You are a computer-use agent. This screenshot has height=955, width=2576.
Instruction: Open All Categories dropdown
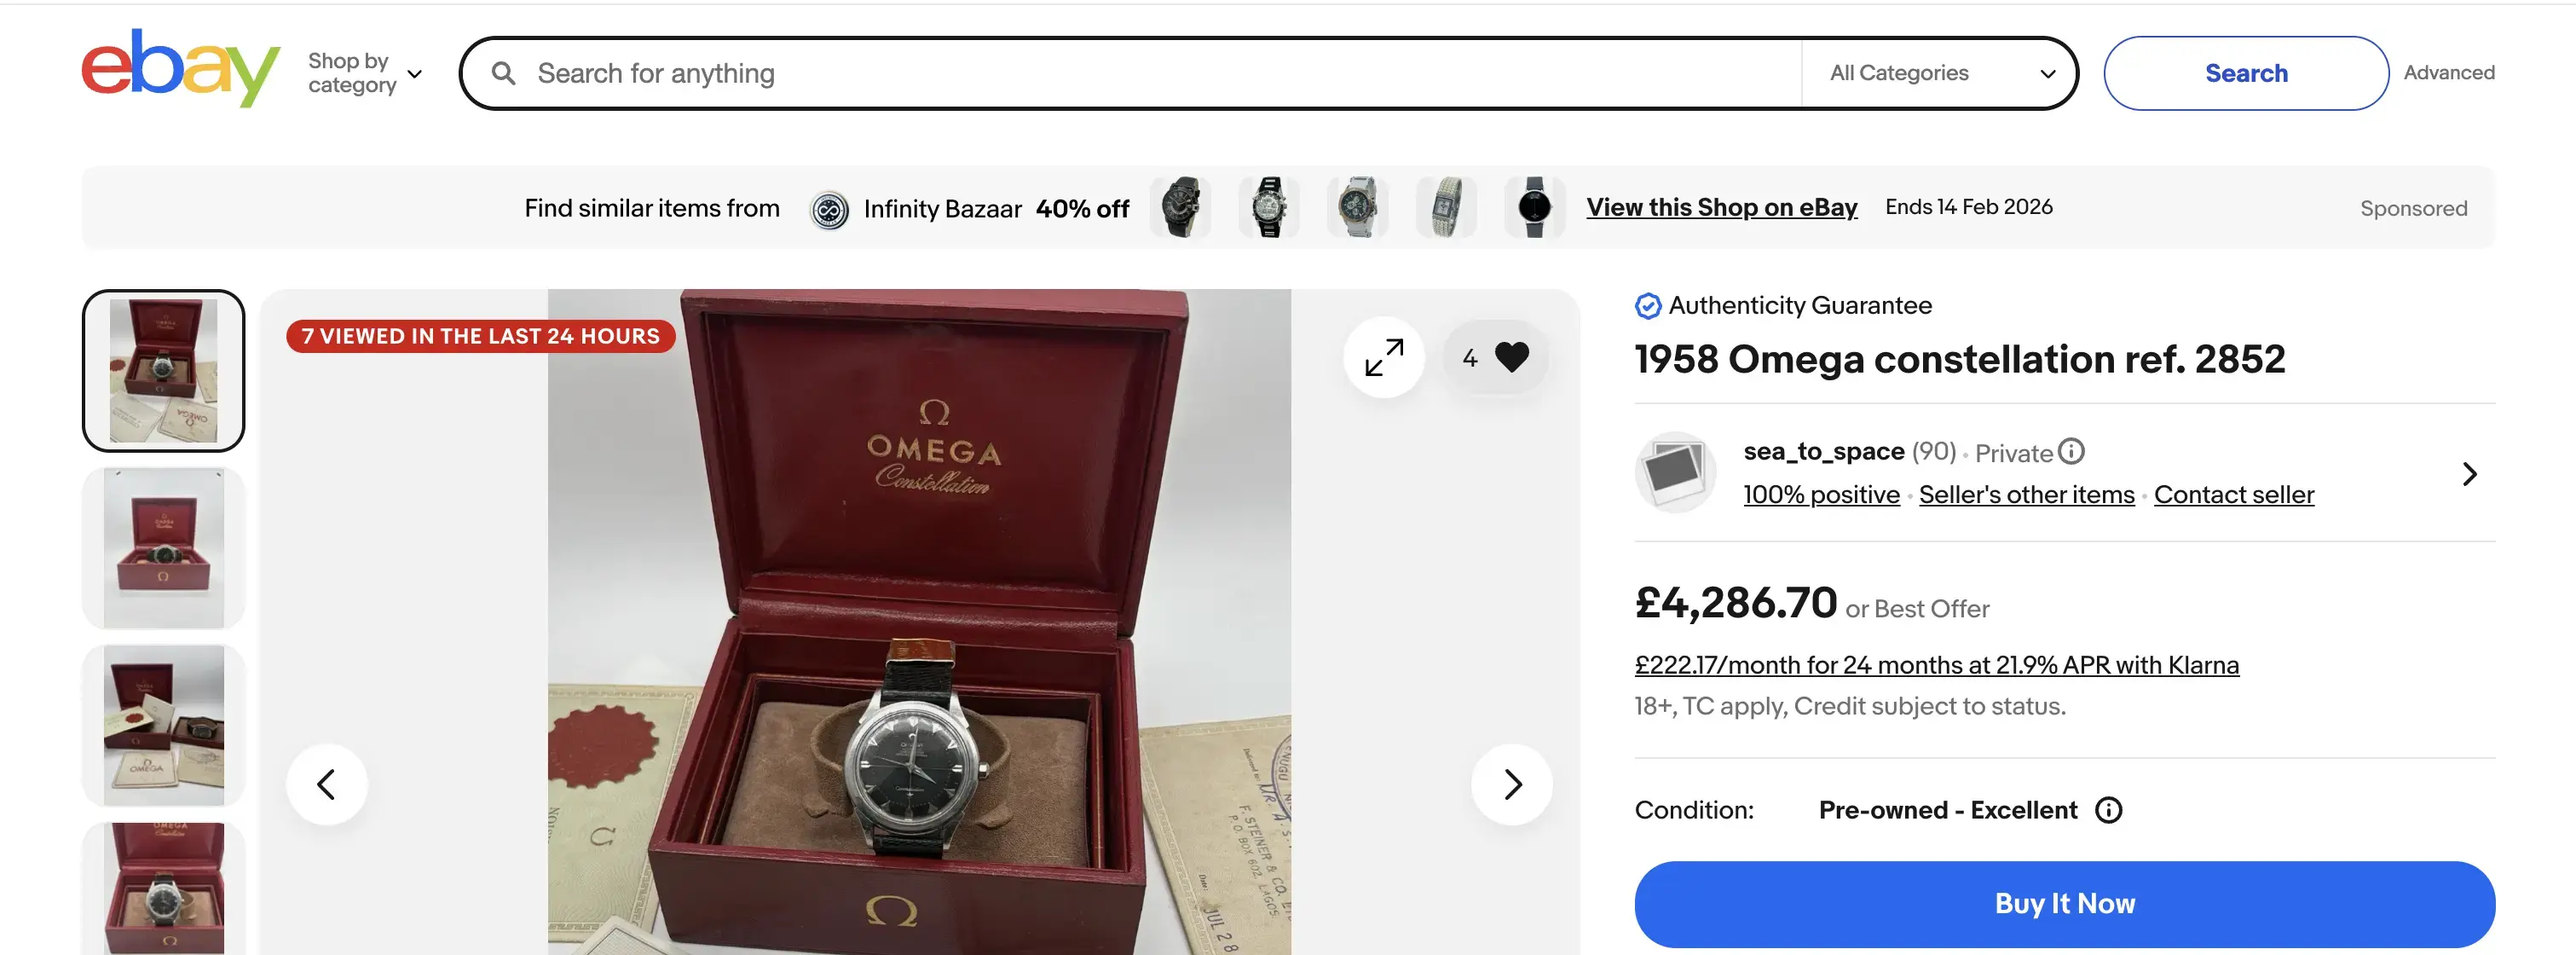1941,73
